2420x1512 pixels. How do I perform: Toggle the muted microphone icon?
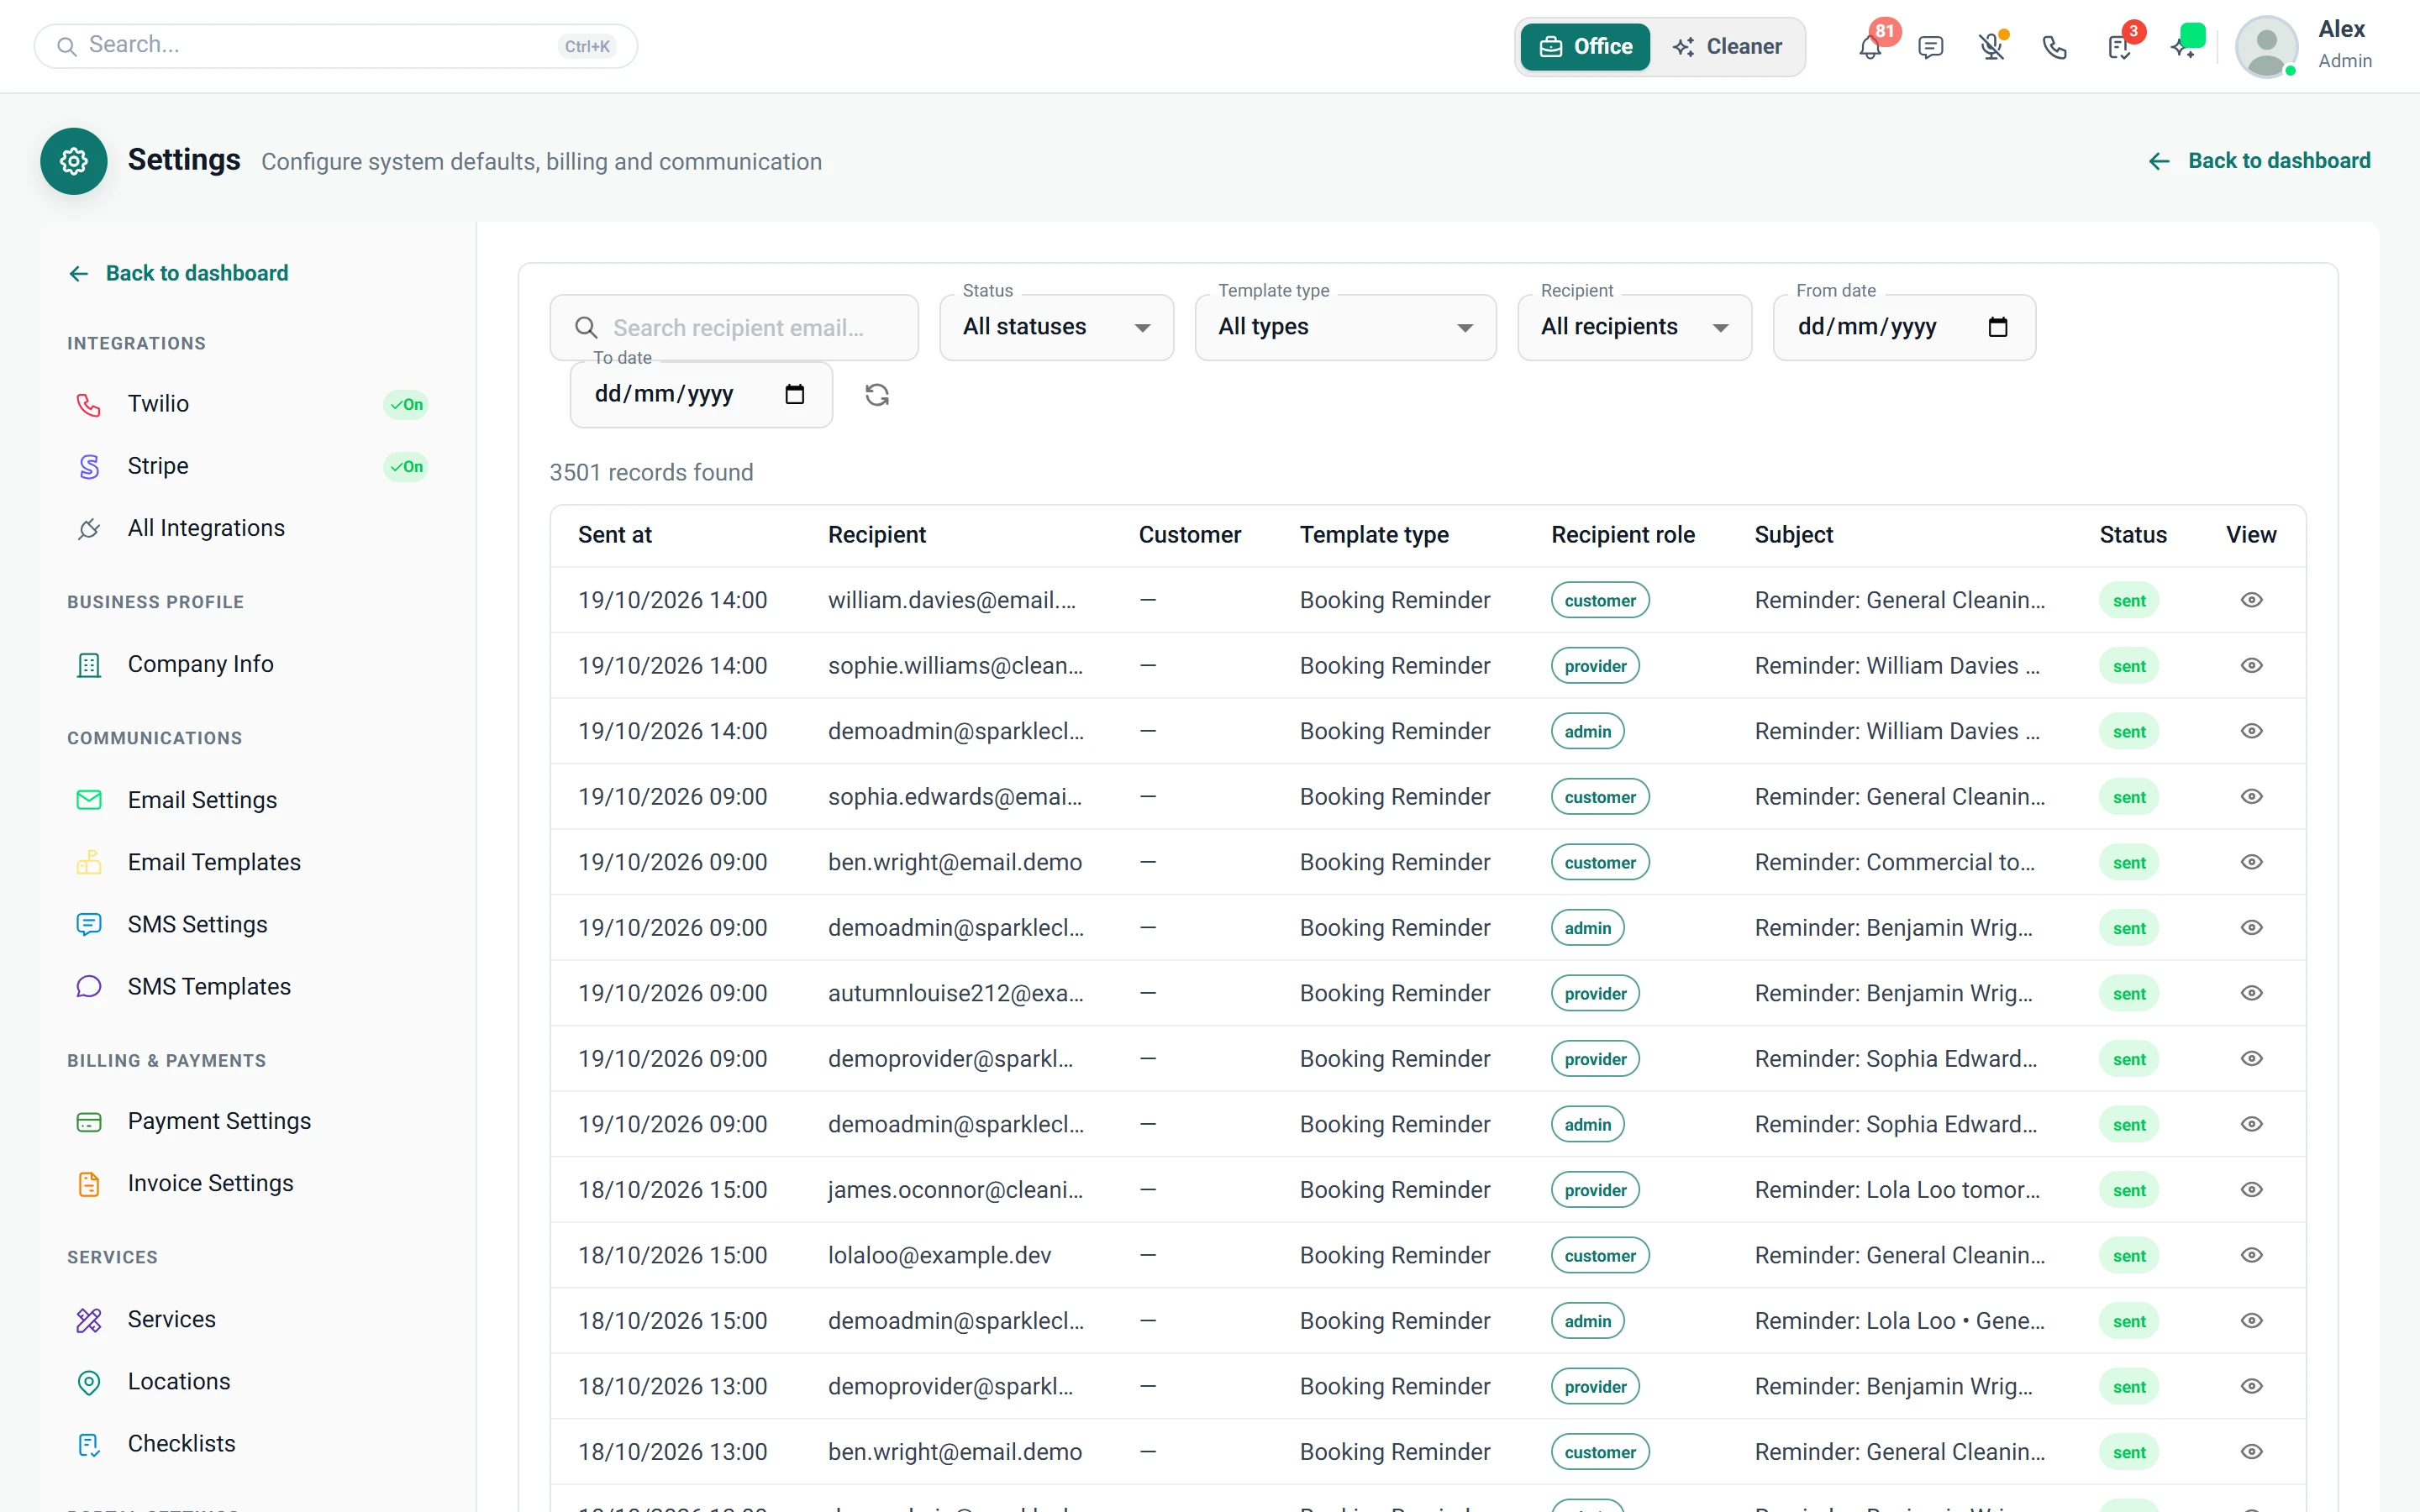(1992, 47)
